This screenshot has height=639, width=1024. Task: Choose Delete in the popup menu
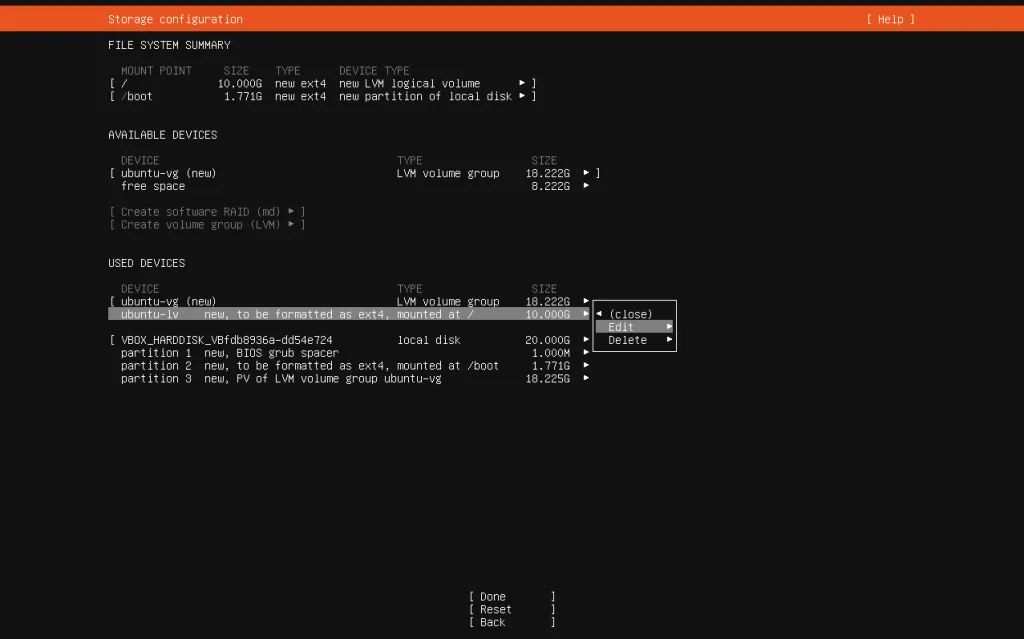(x=634, y=340)
